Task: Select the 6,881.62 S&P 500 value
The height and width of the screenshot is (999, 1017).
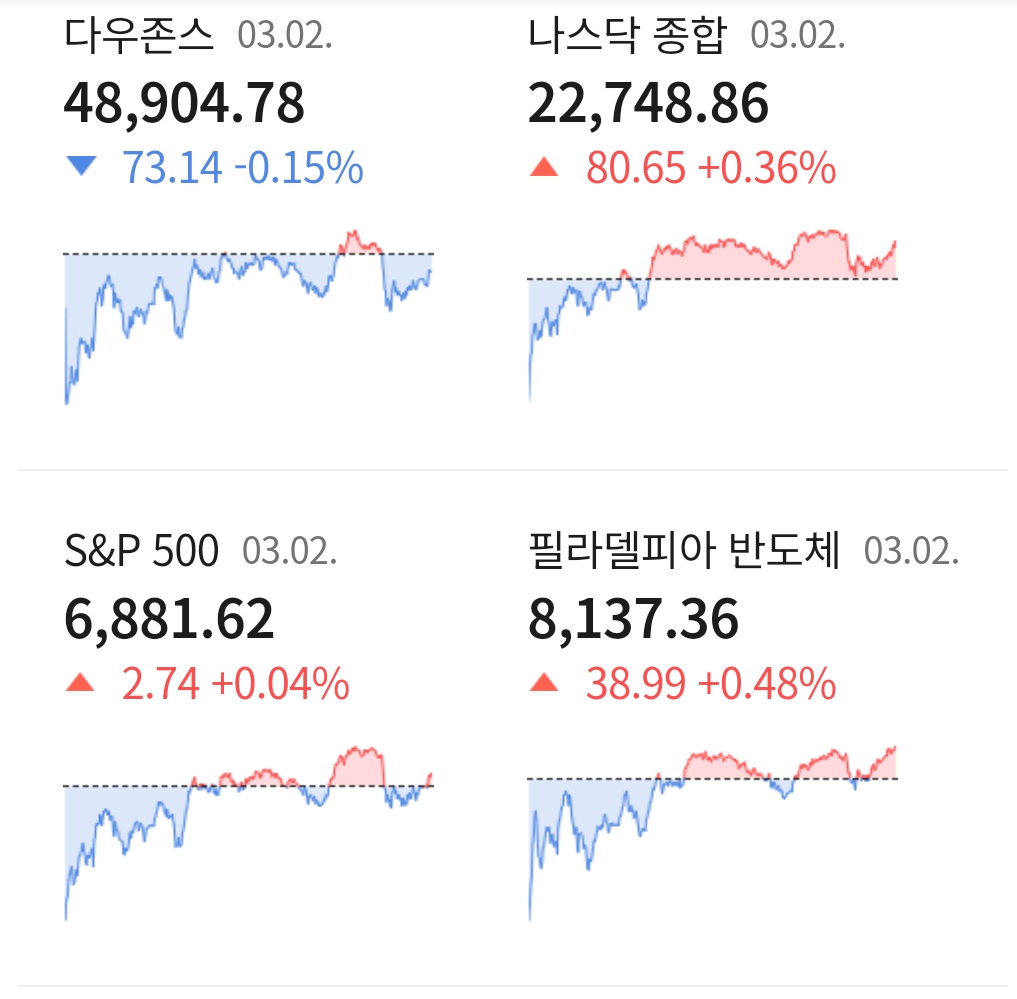Action: [169, 620]
